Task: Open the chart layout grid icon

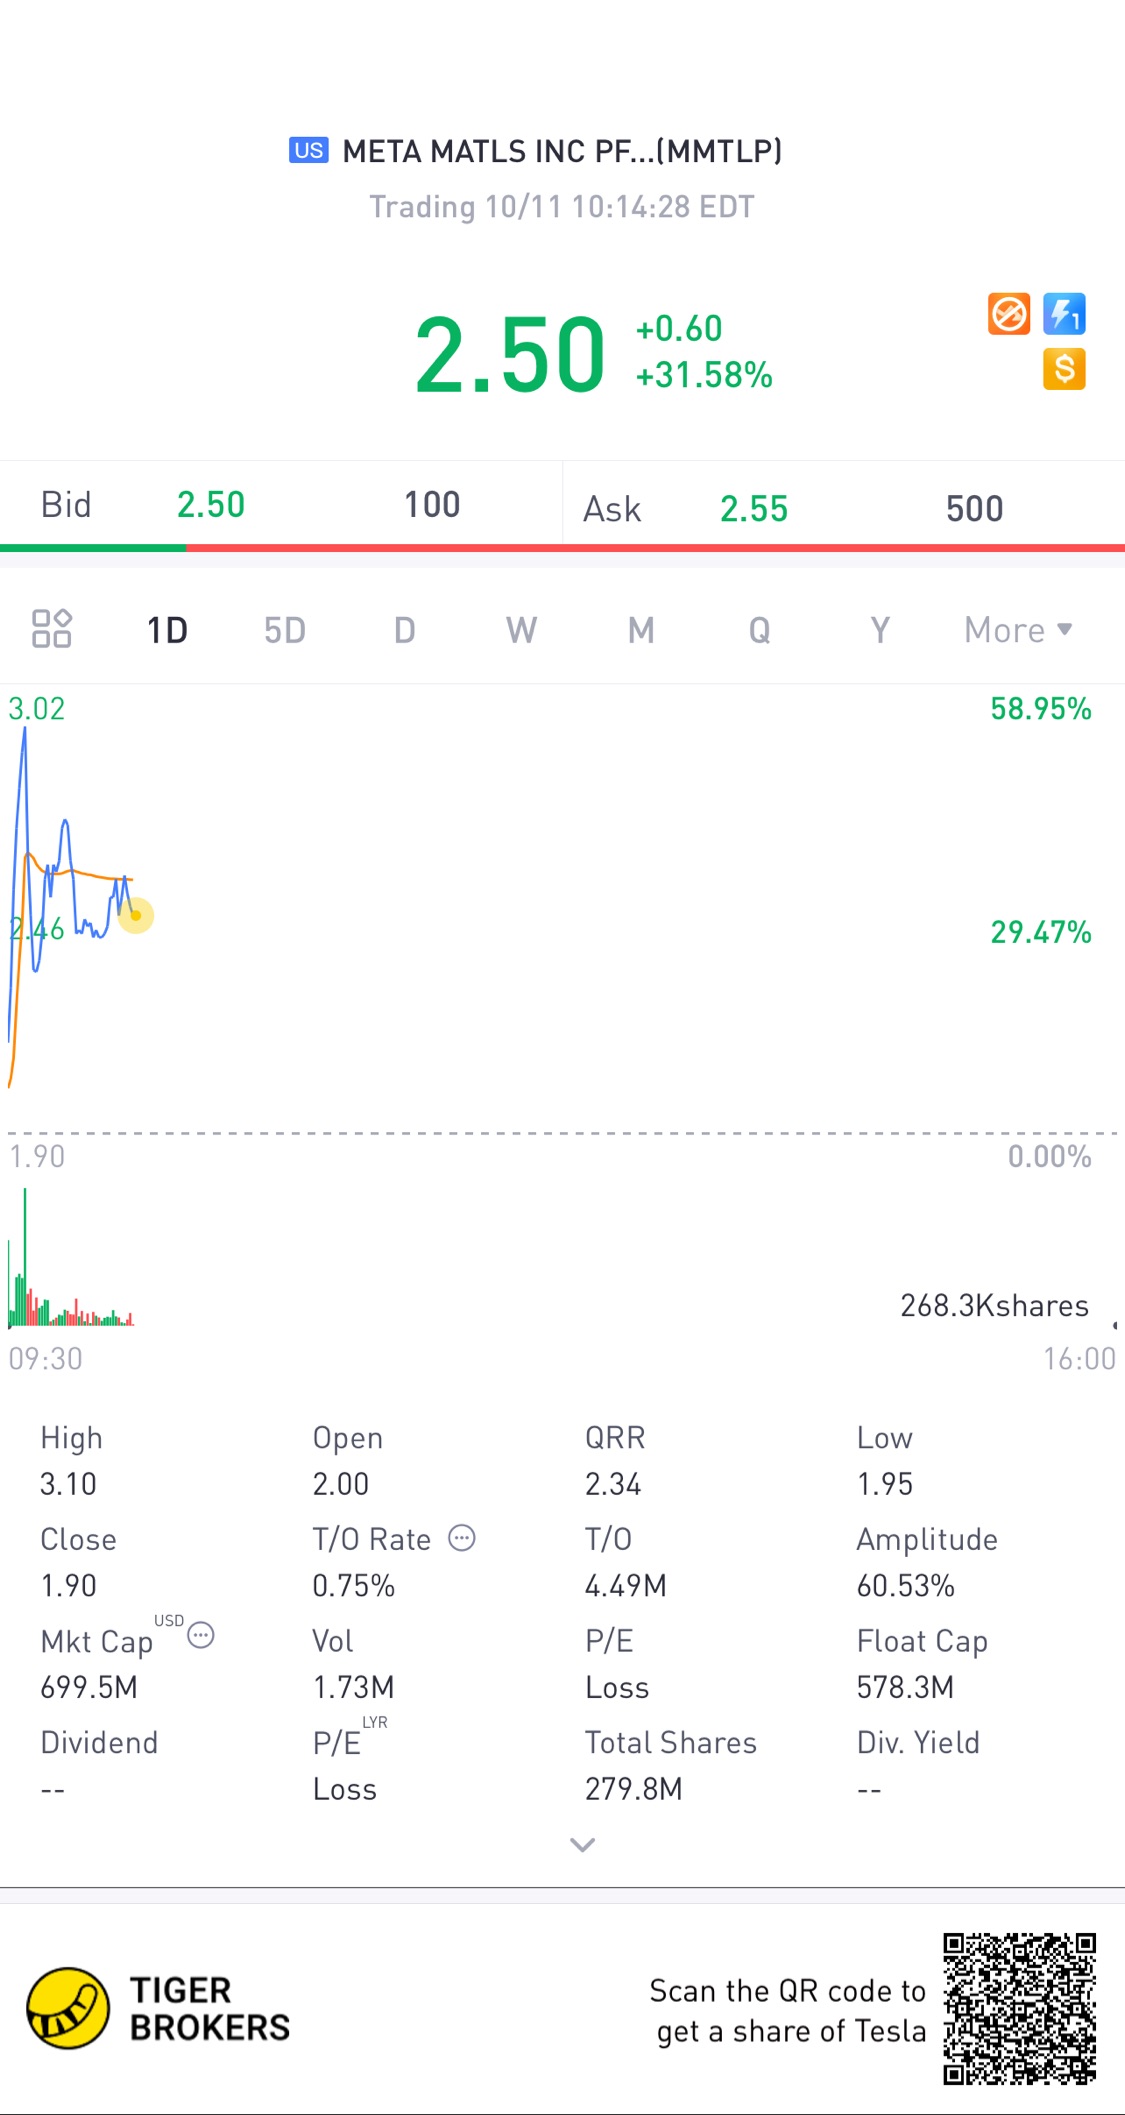Action: (x=51, y=629)
